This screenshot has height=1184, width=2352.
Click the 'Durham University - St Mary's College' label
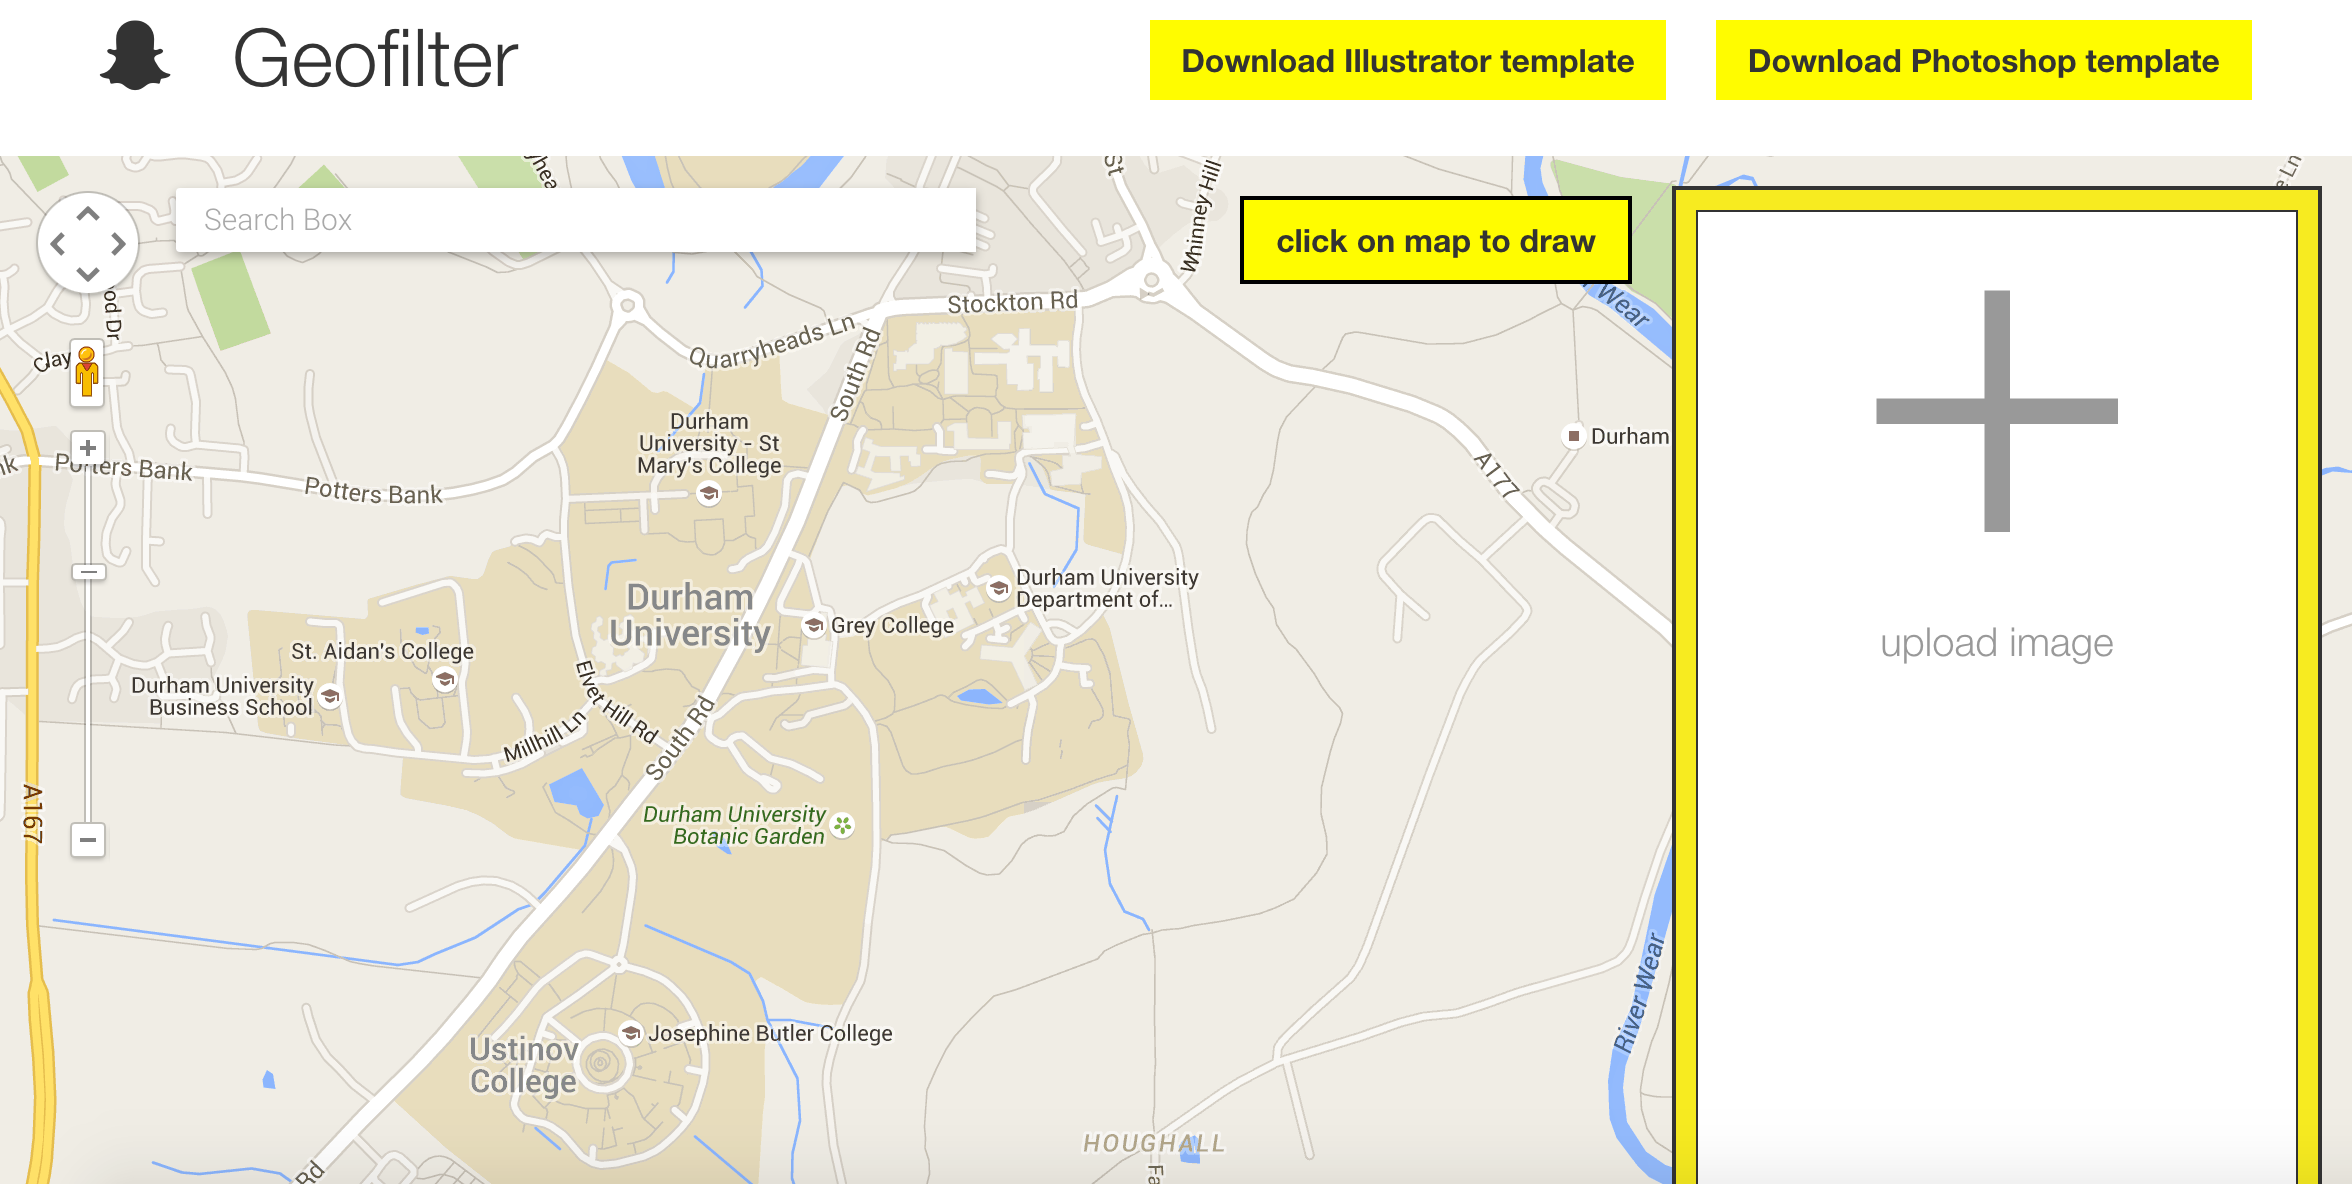(710, 443)
